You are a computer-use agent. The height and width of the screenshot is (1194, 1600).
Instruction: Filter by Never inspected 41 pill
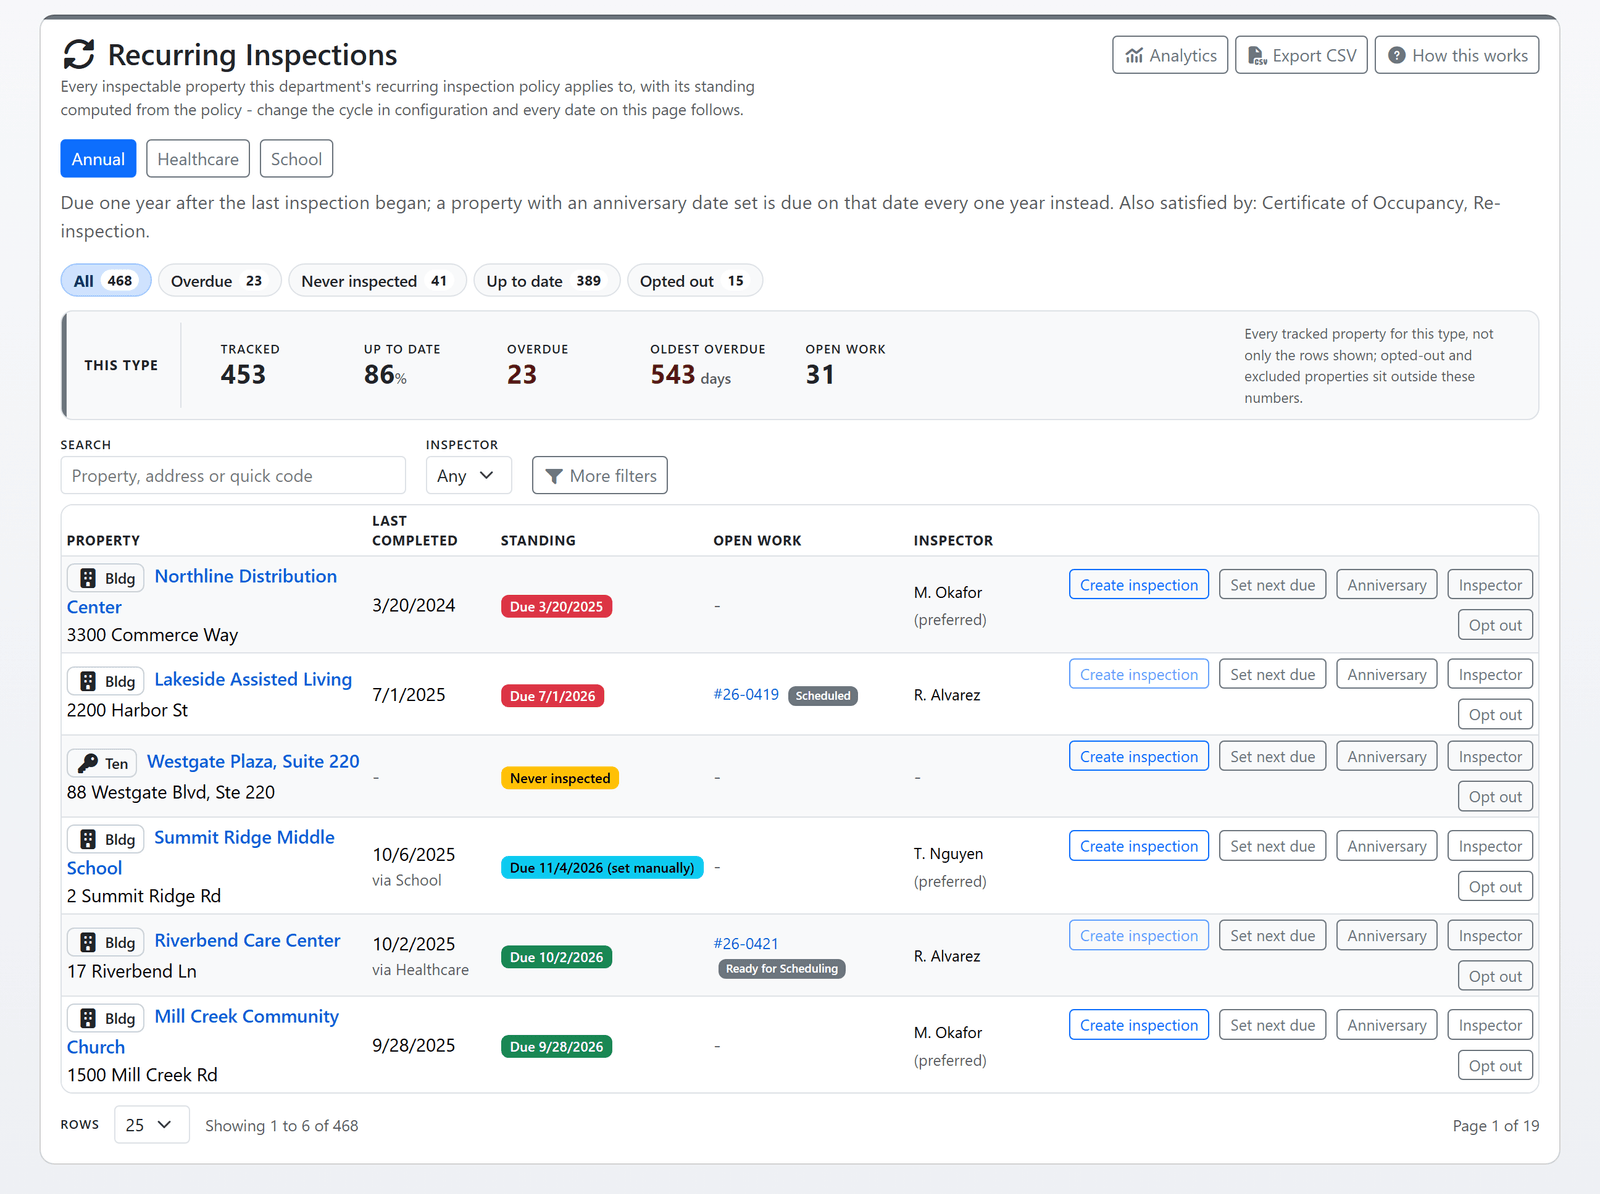(x=377, y=281)
